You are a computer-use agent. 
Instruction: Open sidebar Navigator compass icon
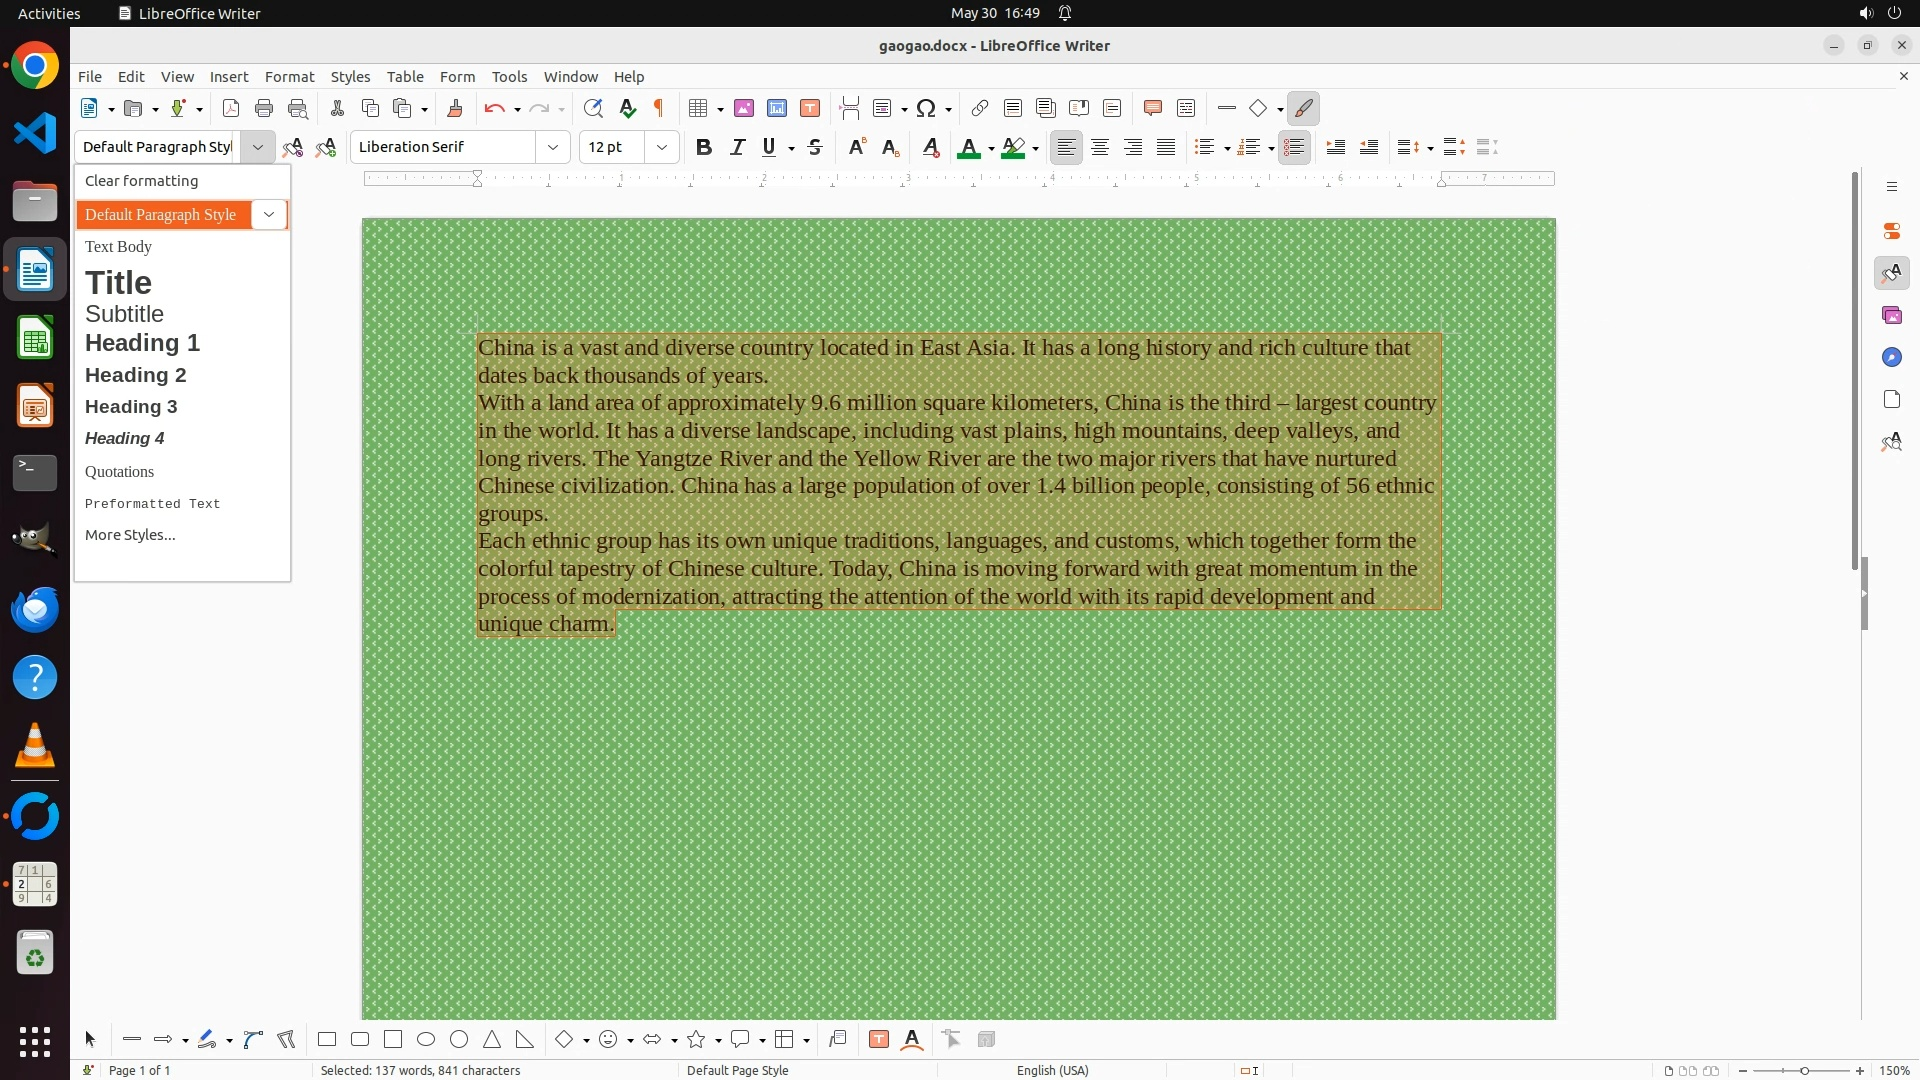click(1891, 357)
